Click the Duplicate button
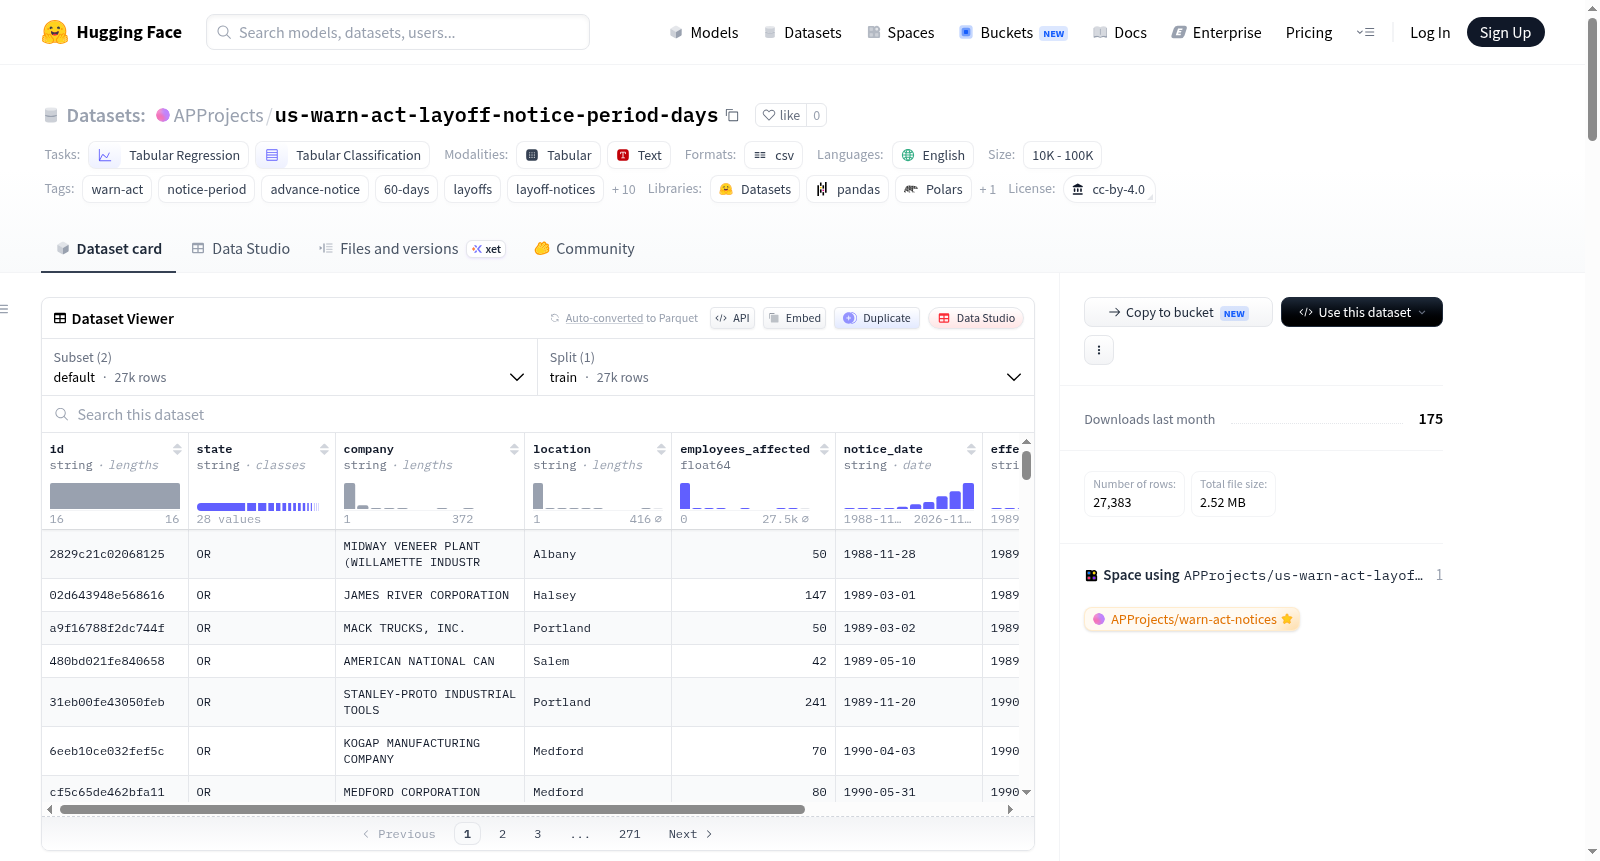The image size is (1600, 861). [877, 318]
